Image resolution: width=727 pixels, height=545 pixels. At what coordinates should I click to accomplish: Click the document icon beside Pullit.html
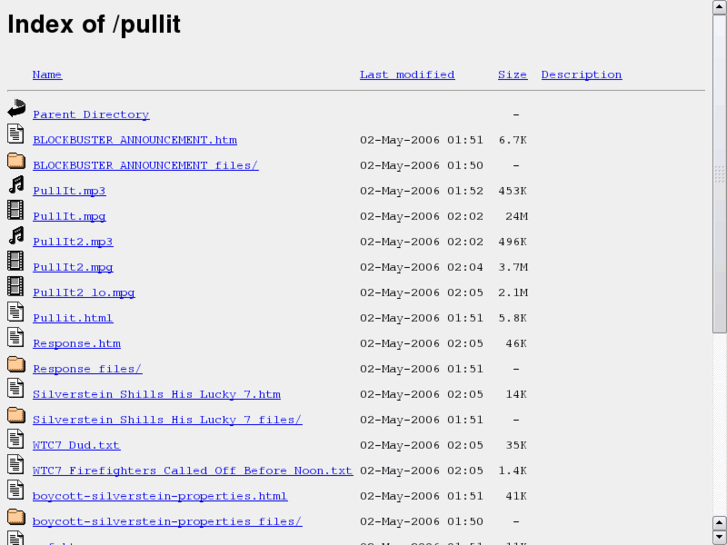tap(15, 312)
